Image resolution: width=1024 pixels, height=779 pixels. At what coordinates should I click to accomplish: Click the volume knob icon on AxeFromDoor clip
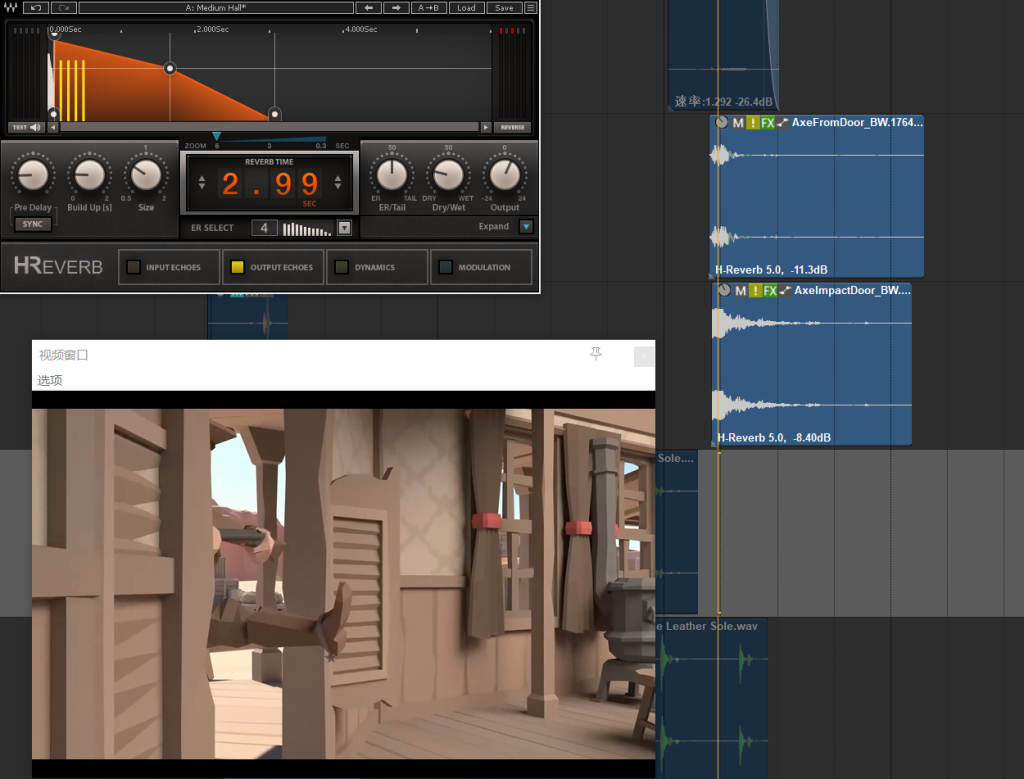pyautogui.click(x=722, y=122)
